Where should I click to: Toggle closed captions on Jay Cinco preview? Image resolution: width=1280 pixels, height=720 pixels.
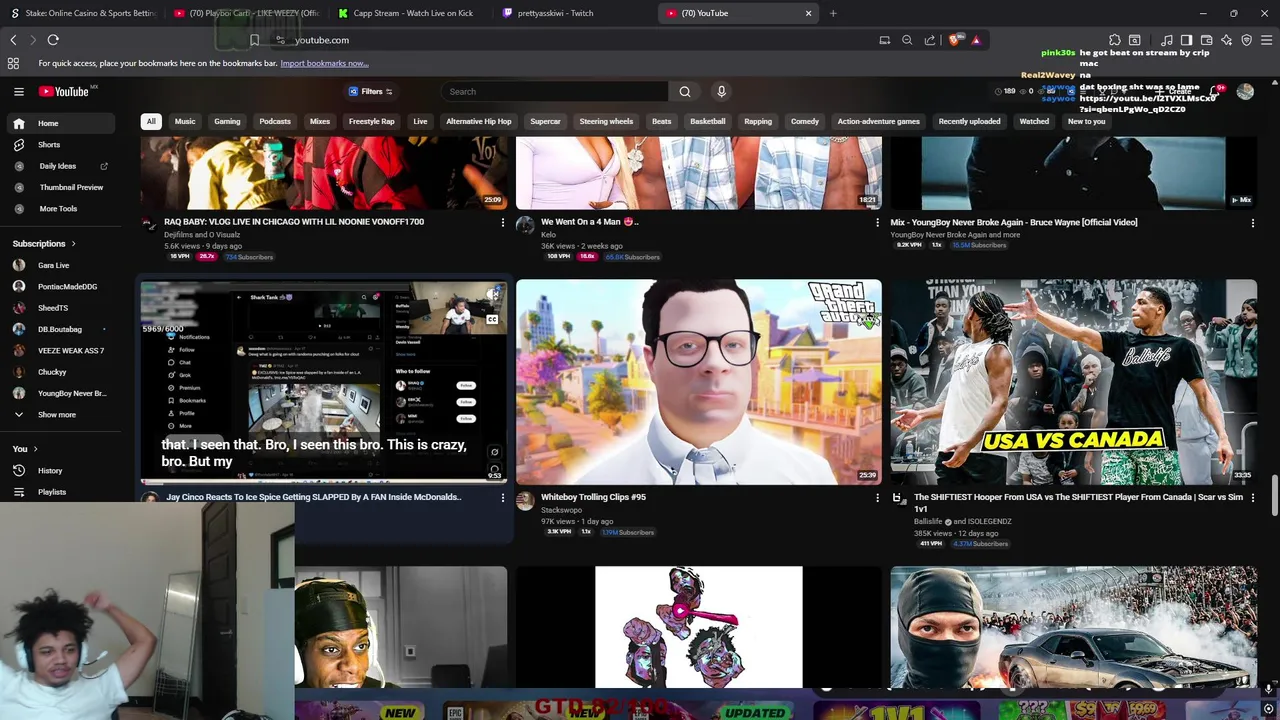[492, 318]
